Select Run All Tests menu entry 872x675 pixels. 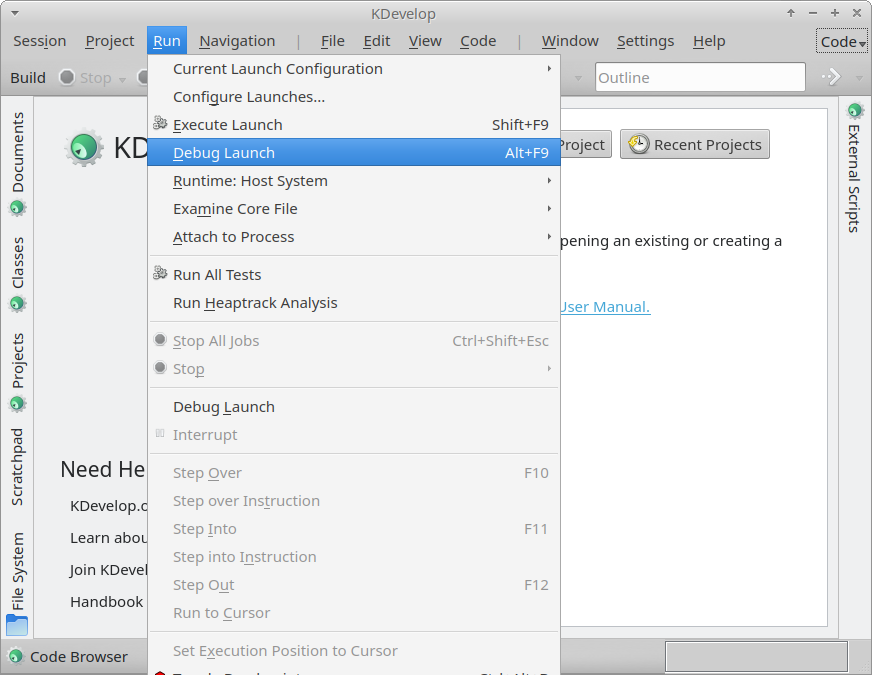click(354, 275)
